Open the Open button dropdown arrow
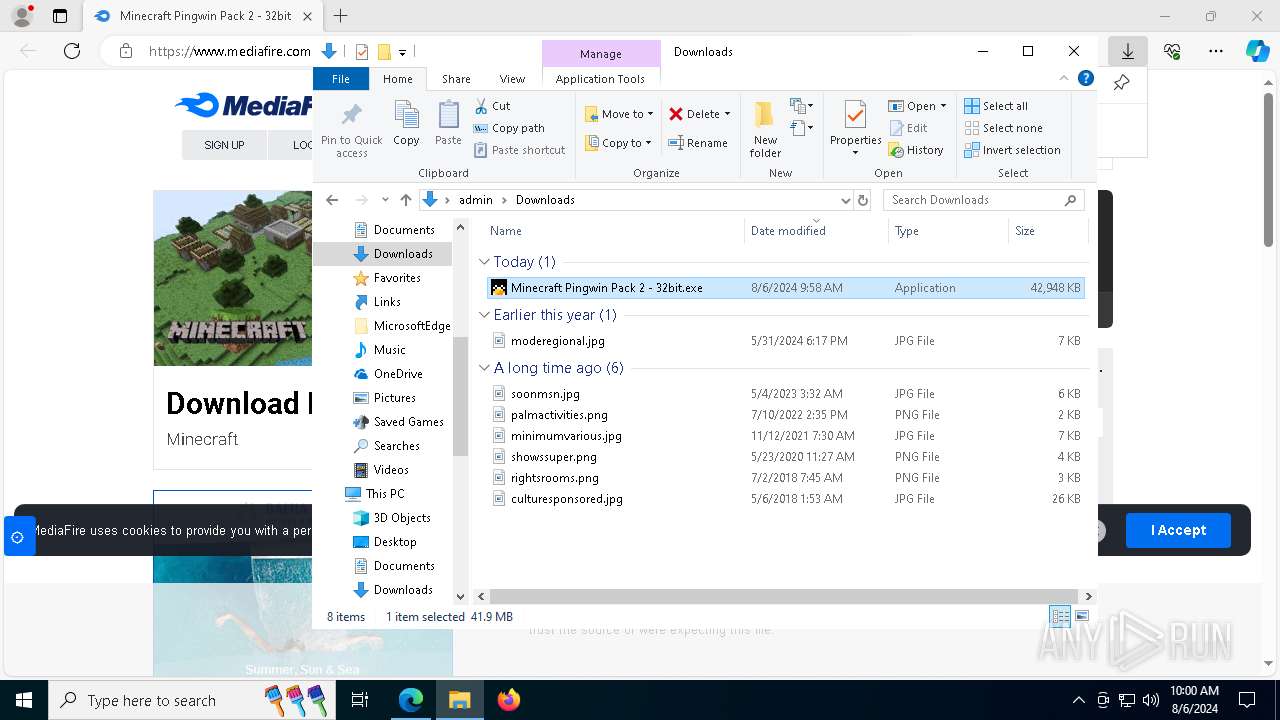The width and height of the screenshot is (1280, 720). [x=943, y=106]
